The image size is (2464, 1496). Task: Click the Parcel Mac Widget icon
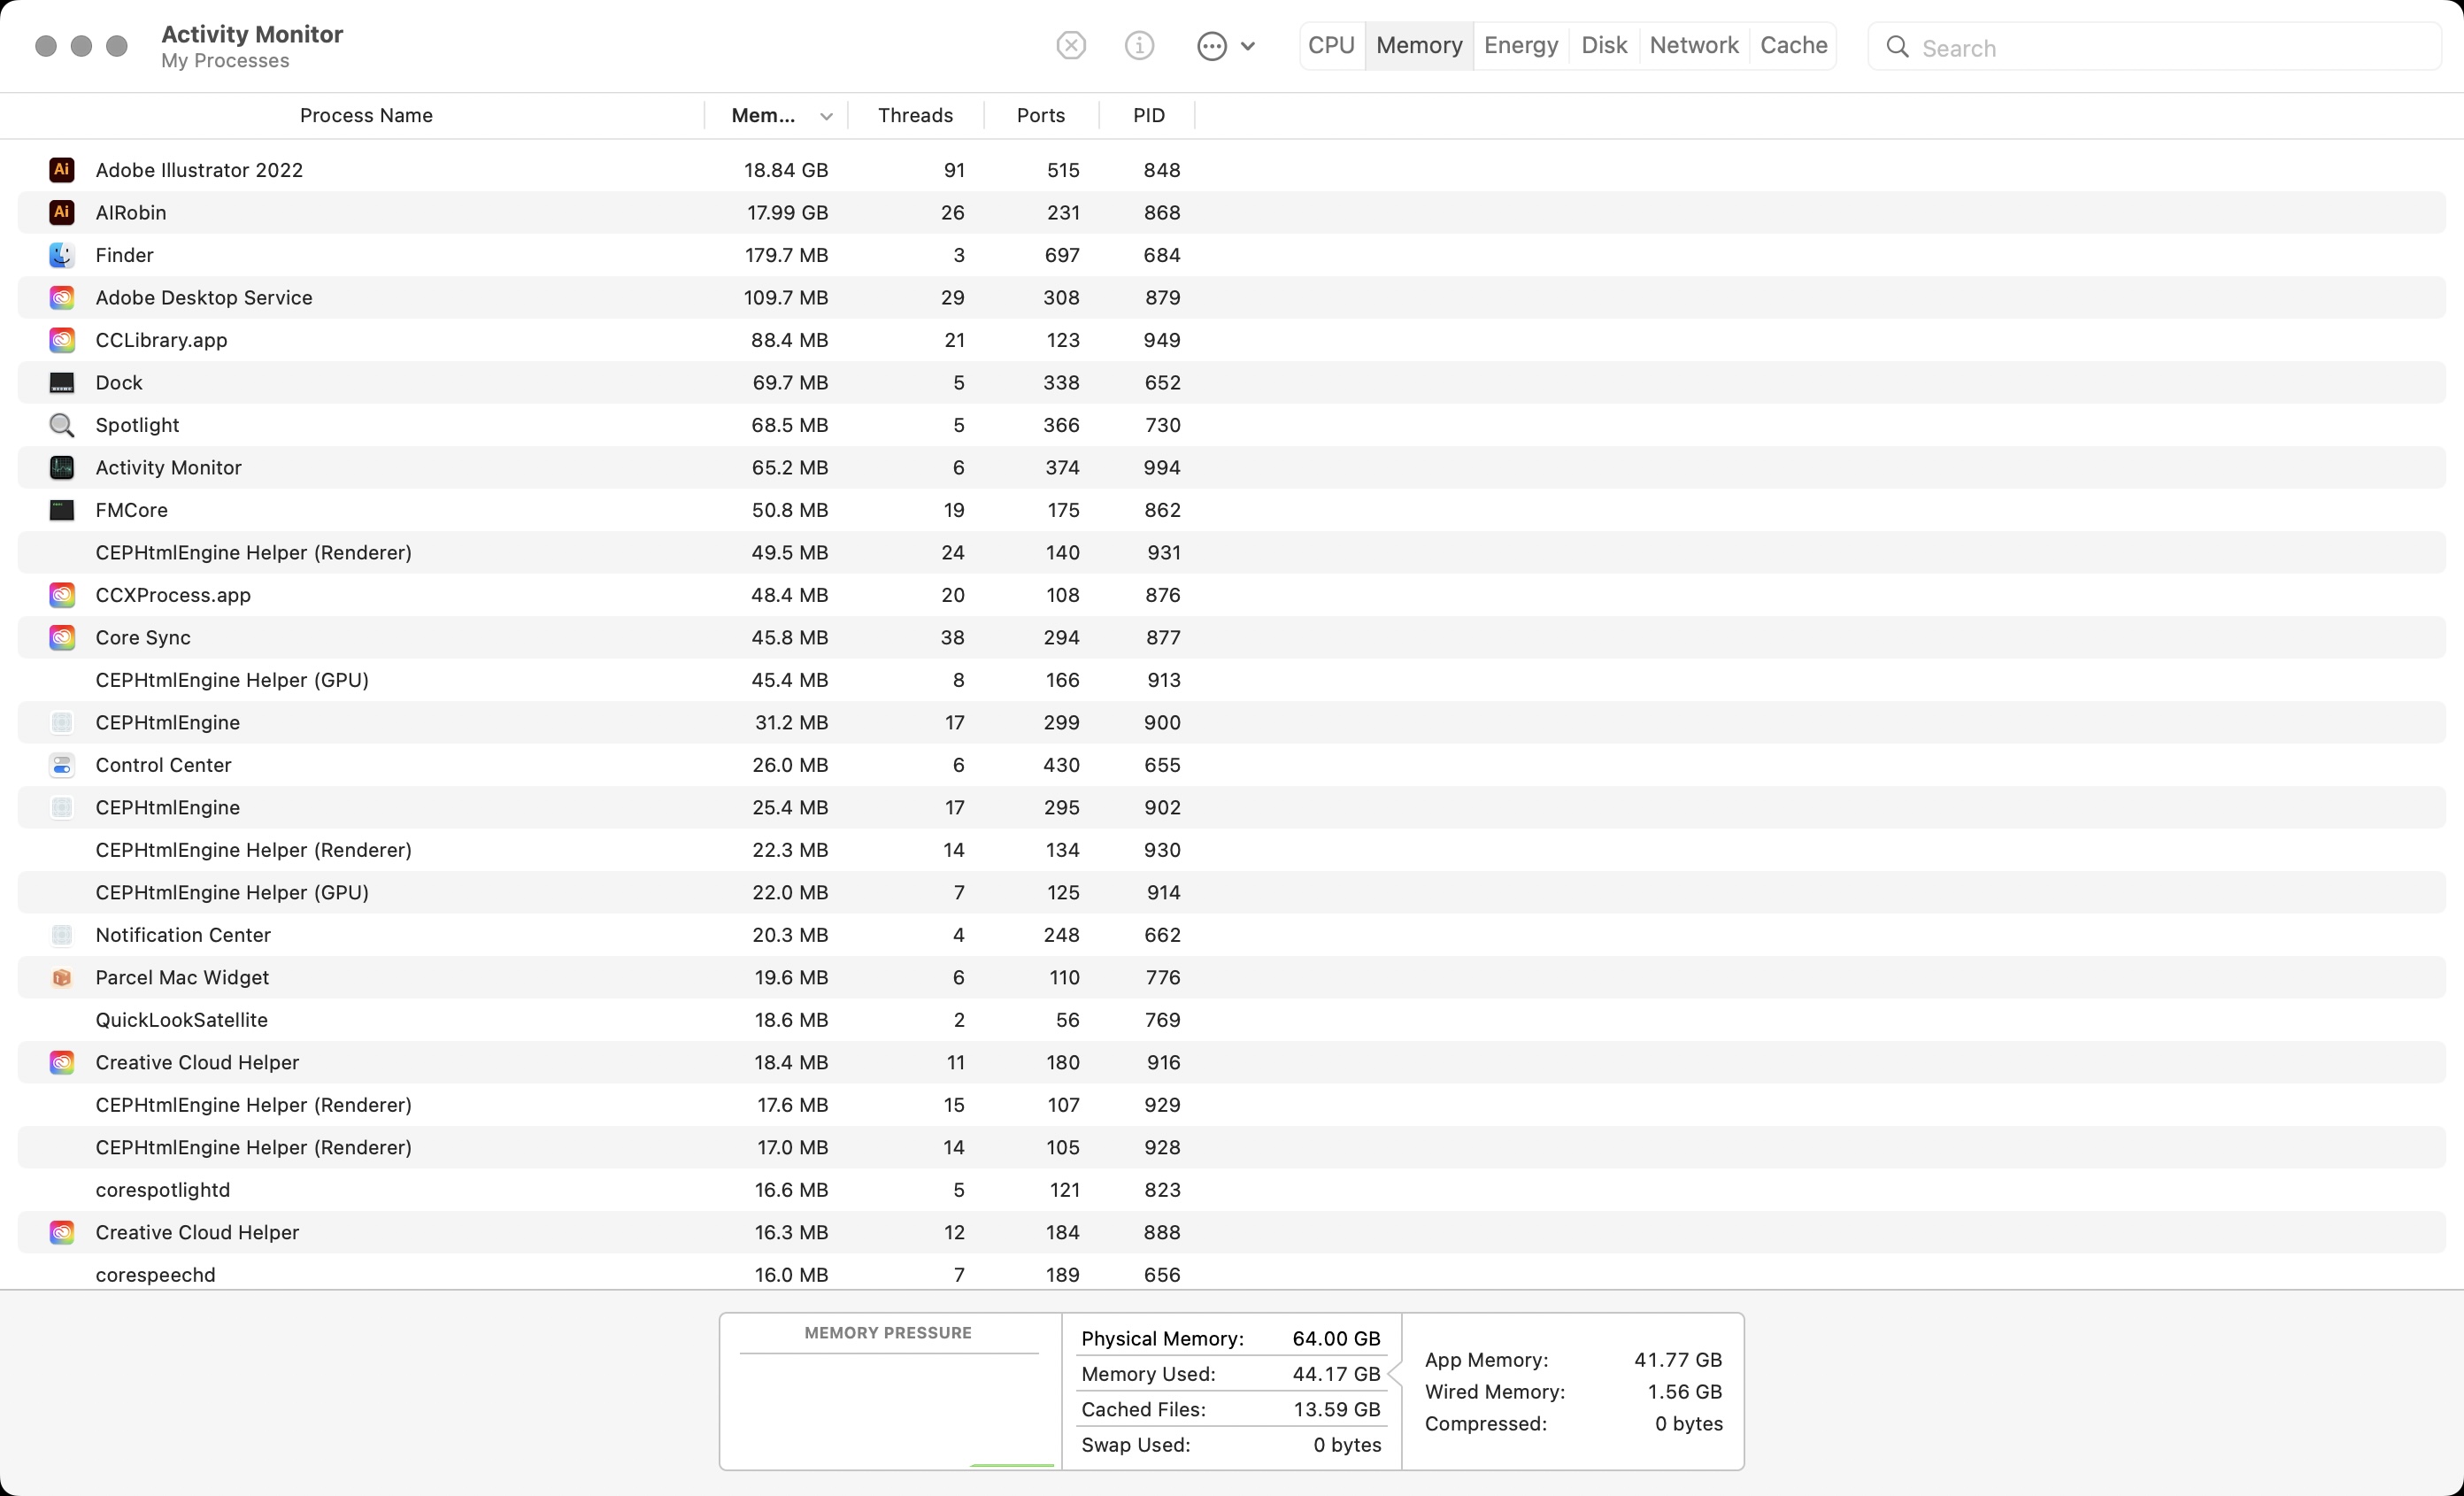coord(62,977)
